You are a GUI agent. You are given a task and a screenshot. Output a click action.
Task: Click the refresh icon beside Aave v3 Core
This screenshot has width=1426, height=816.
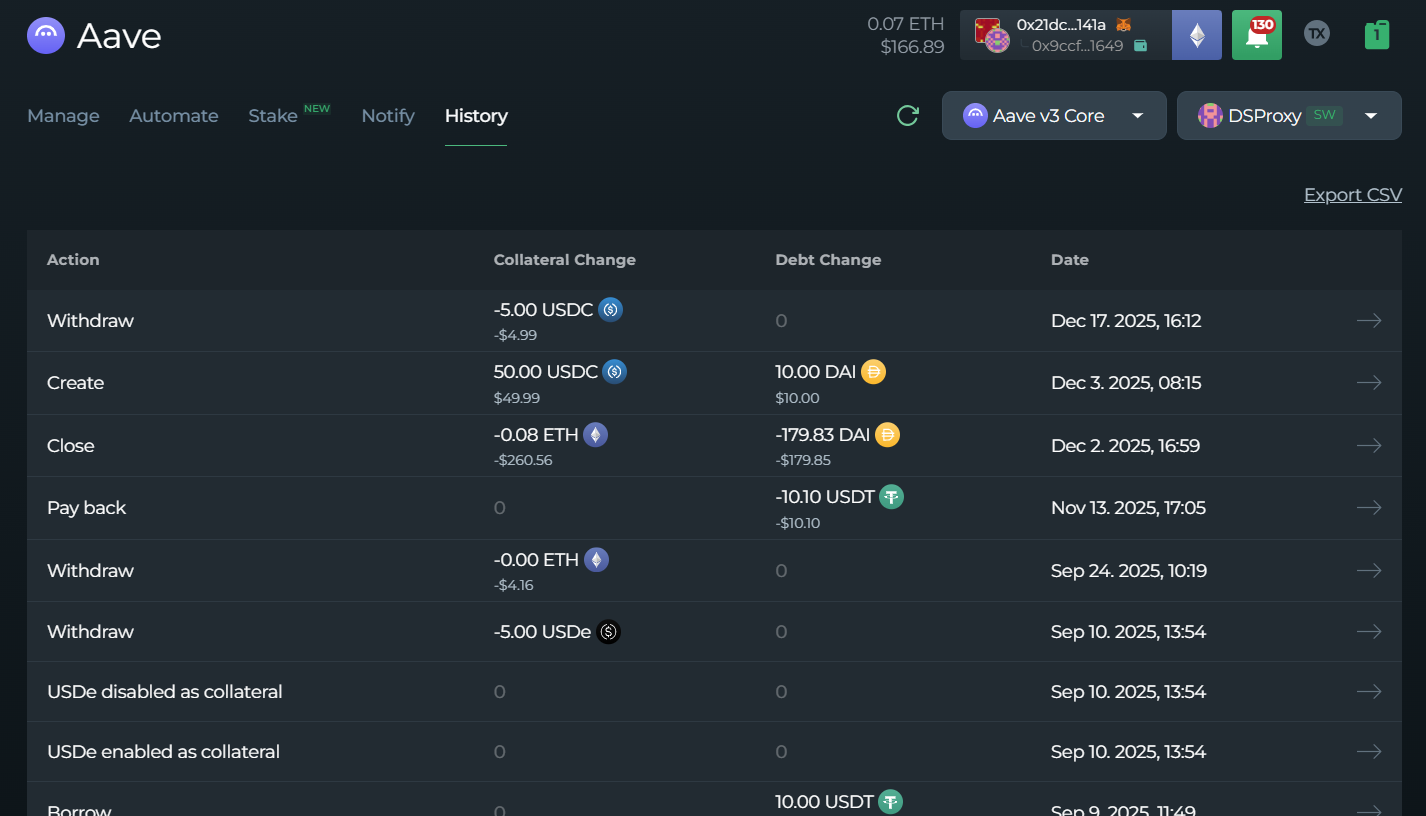(907, 116)
